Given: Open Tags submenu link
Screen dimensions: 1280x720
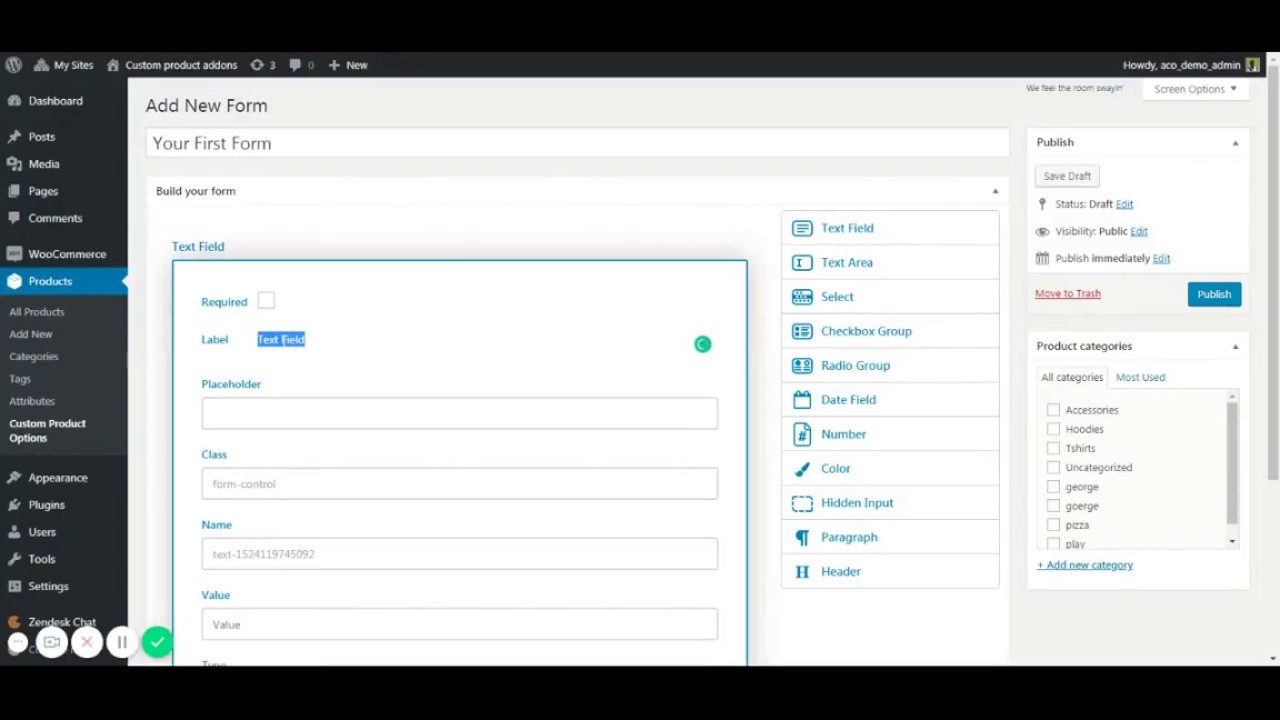Looking at the screenshot, I should point(20,379).
